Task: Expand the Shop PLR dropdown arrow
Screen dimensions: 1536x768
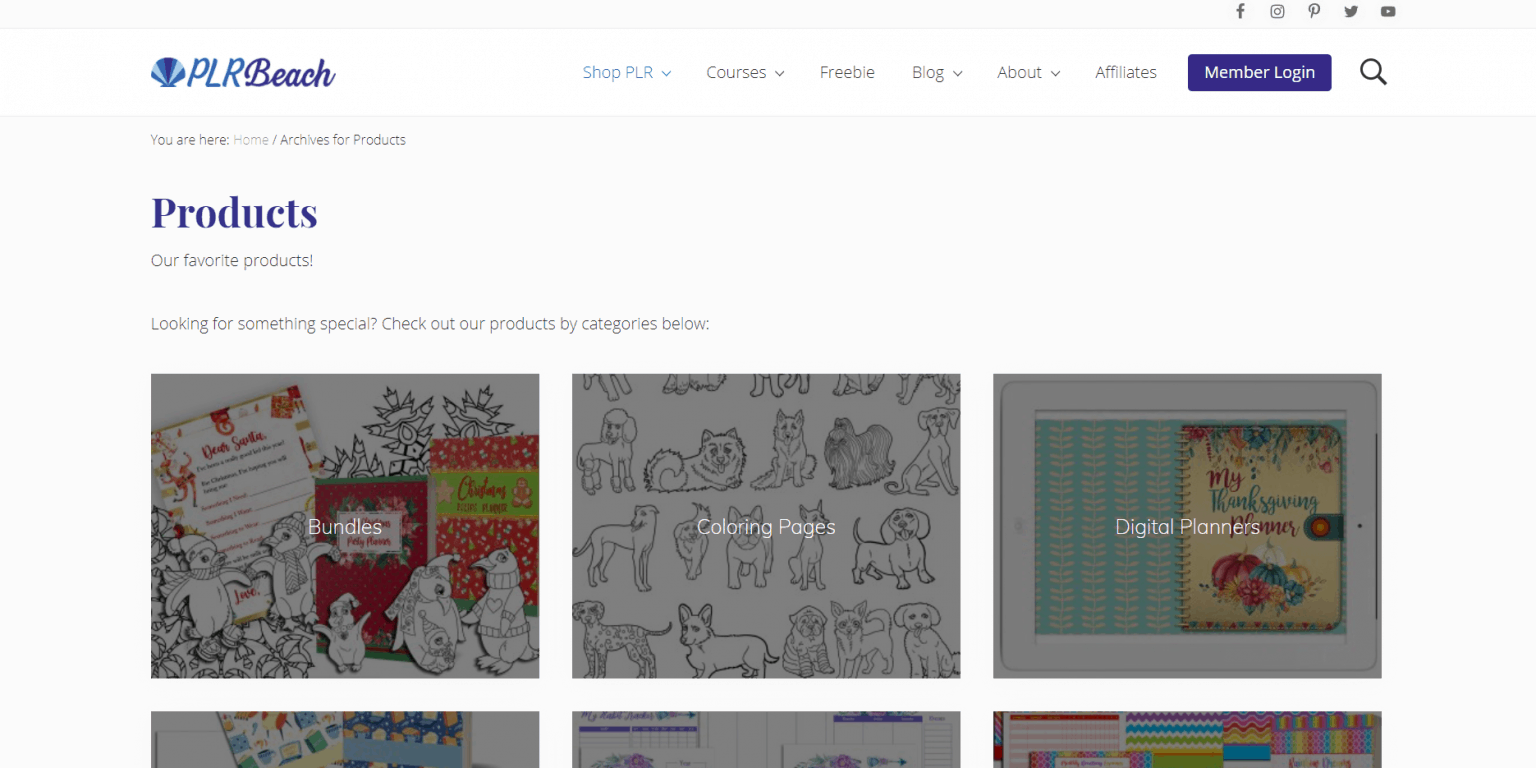Action: 666,73
